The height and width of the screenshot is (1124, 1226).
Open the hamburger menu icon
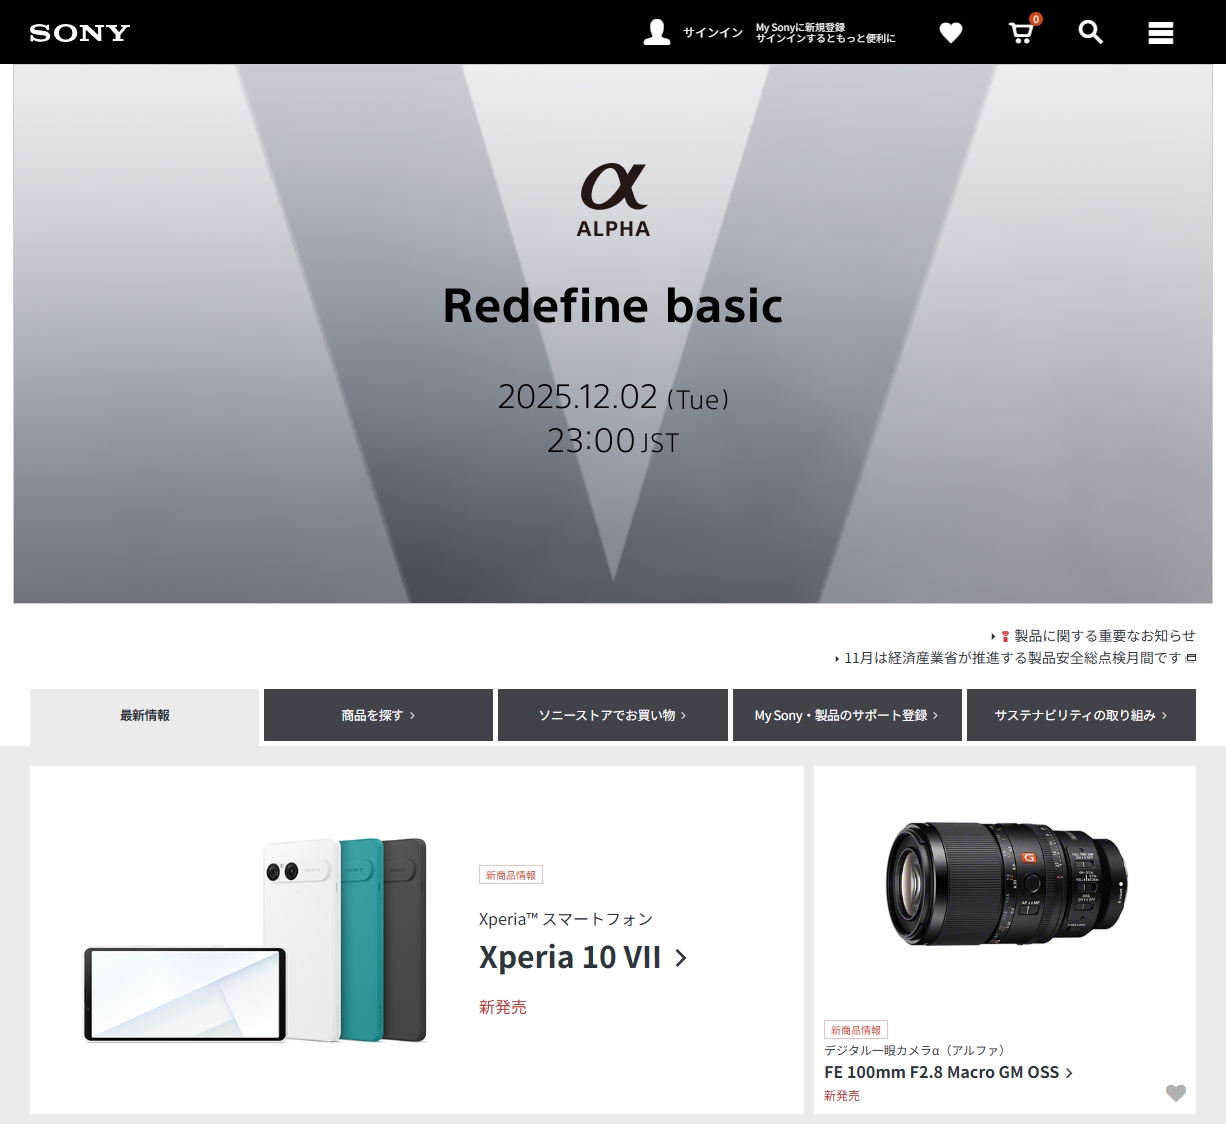click(1161, 33)
